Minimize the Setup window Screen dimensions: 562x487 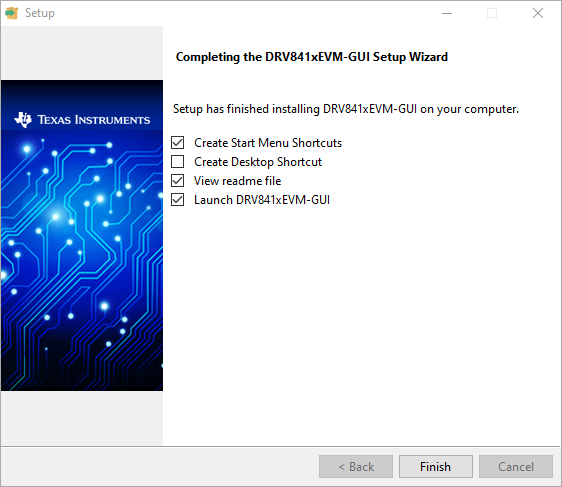pyautogui.click(x=447, y=13)
